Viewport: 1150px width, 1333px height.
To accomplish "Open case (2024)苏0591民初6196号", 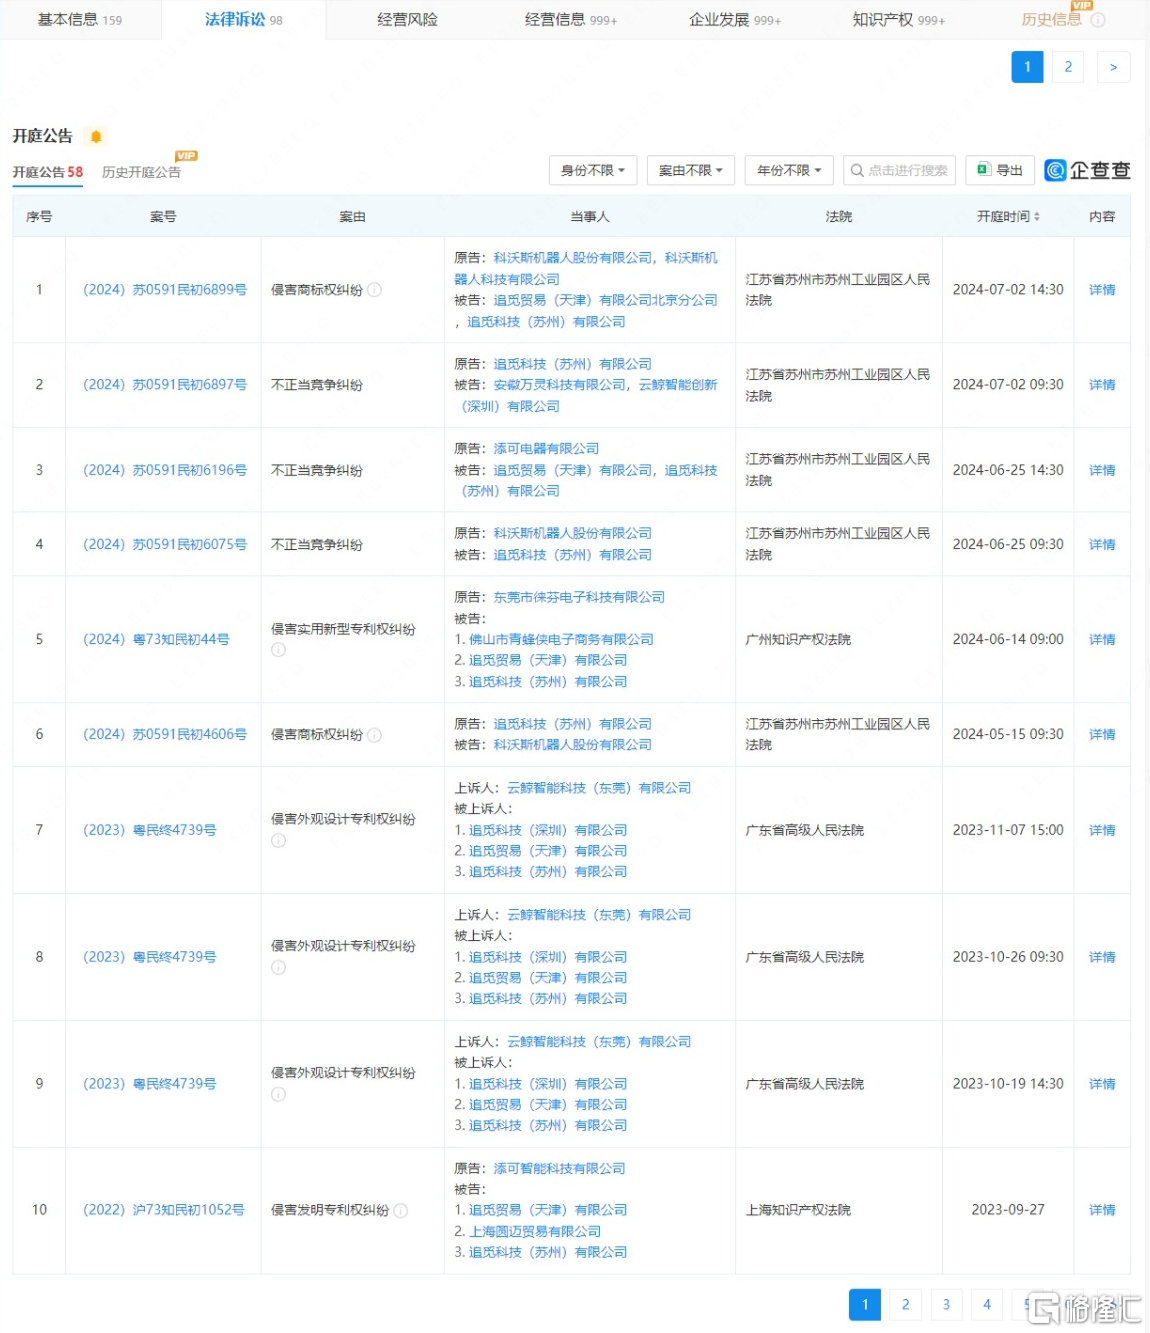I will tap(165, 470).
